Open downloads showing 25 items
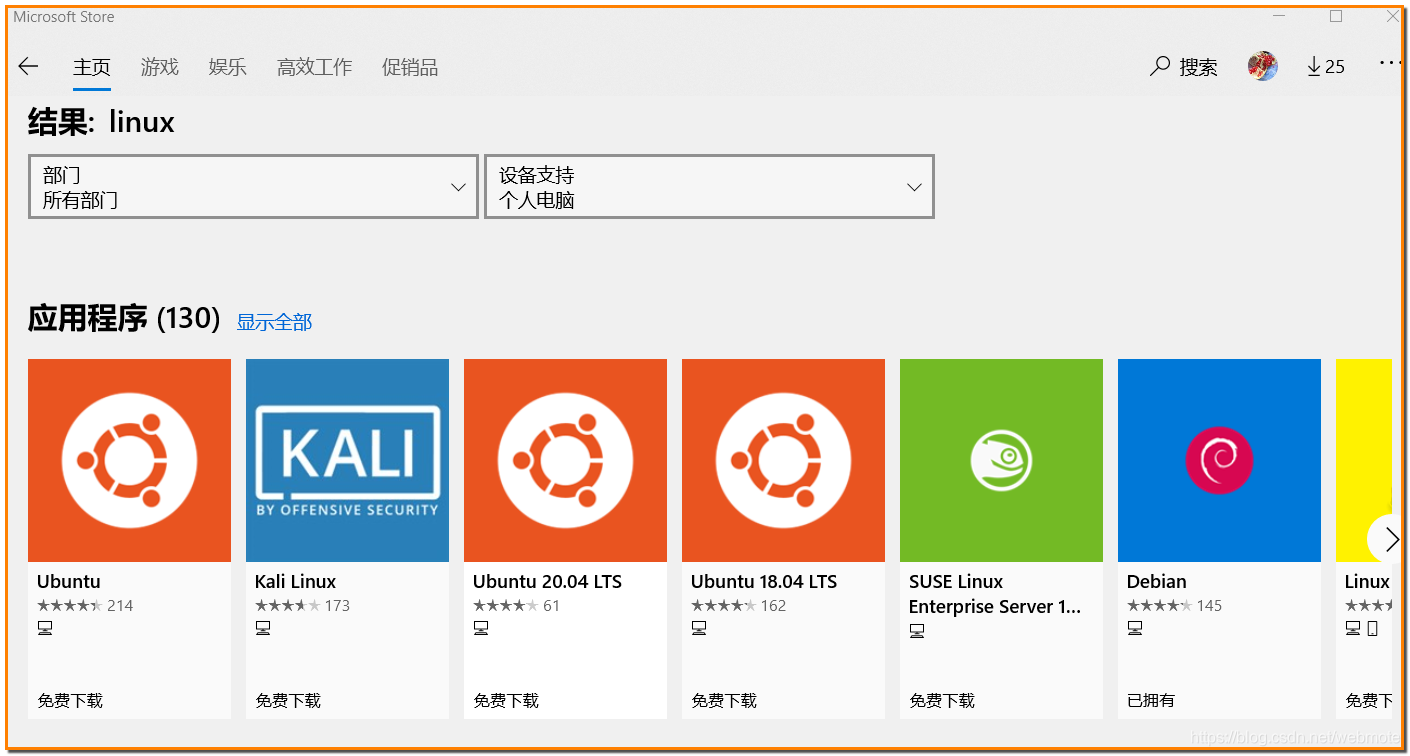Image resolution: width=1410 pixels, height=756 pixels. coord(1326,66)
